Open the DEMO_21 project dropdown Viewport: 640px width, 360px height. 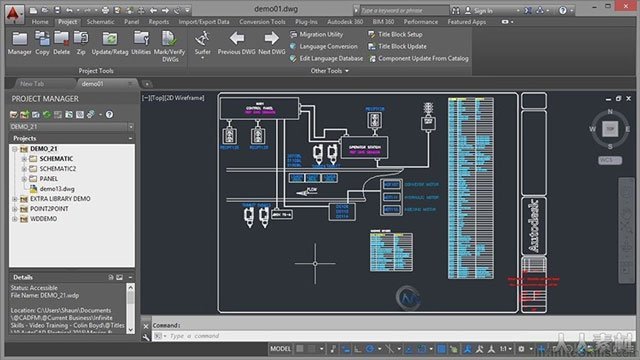[x=131, y=127]
